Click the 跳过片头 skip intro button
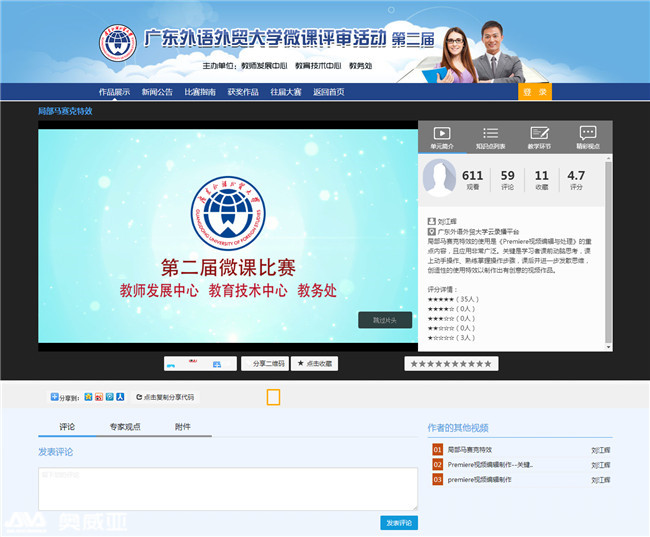This screenshot has height=537, width=650. coord(385,320)
